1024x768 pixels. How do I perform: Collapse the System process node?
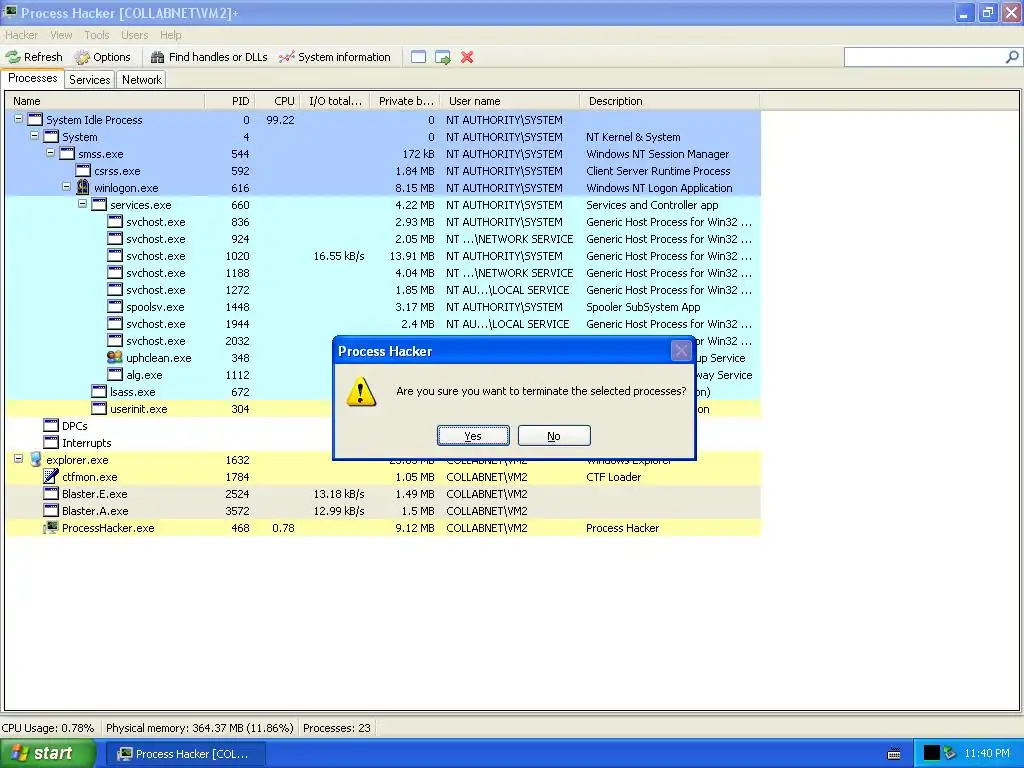[35, 136]
